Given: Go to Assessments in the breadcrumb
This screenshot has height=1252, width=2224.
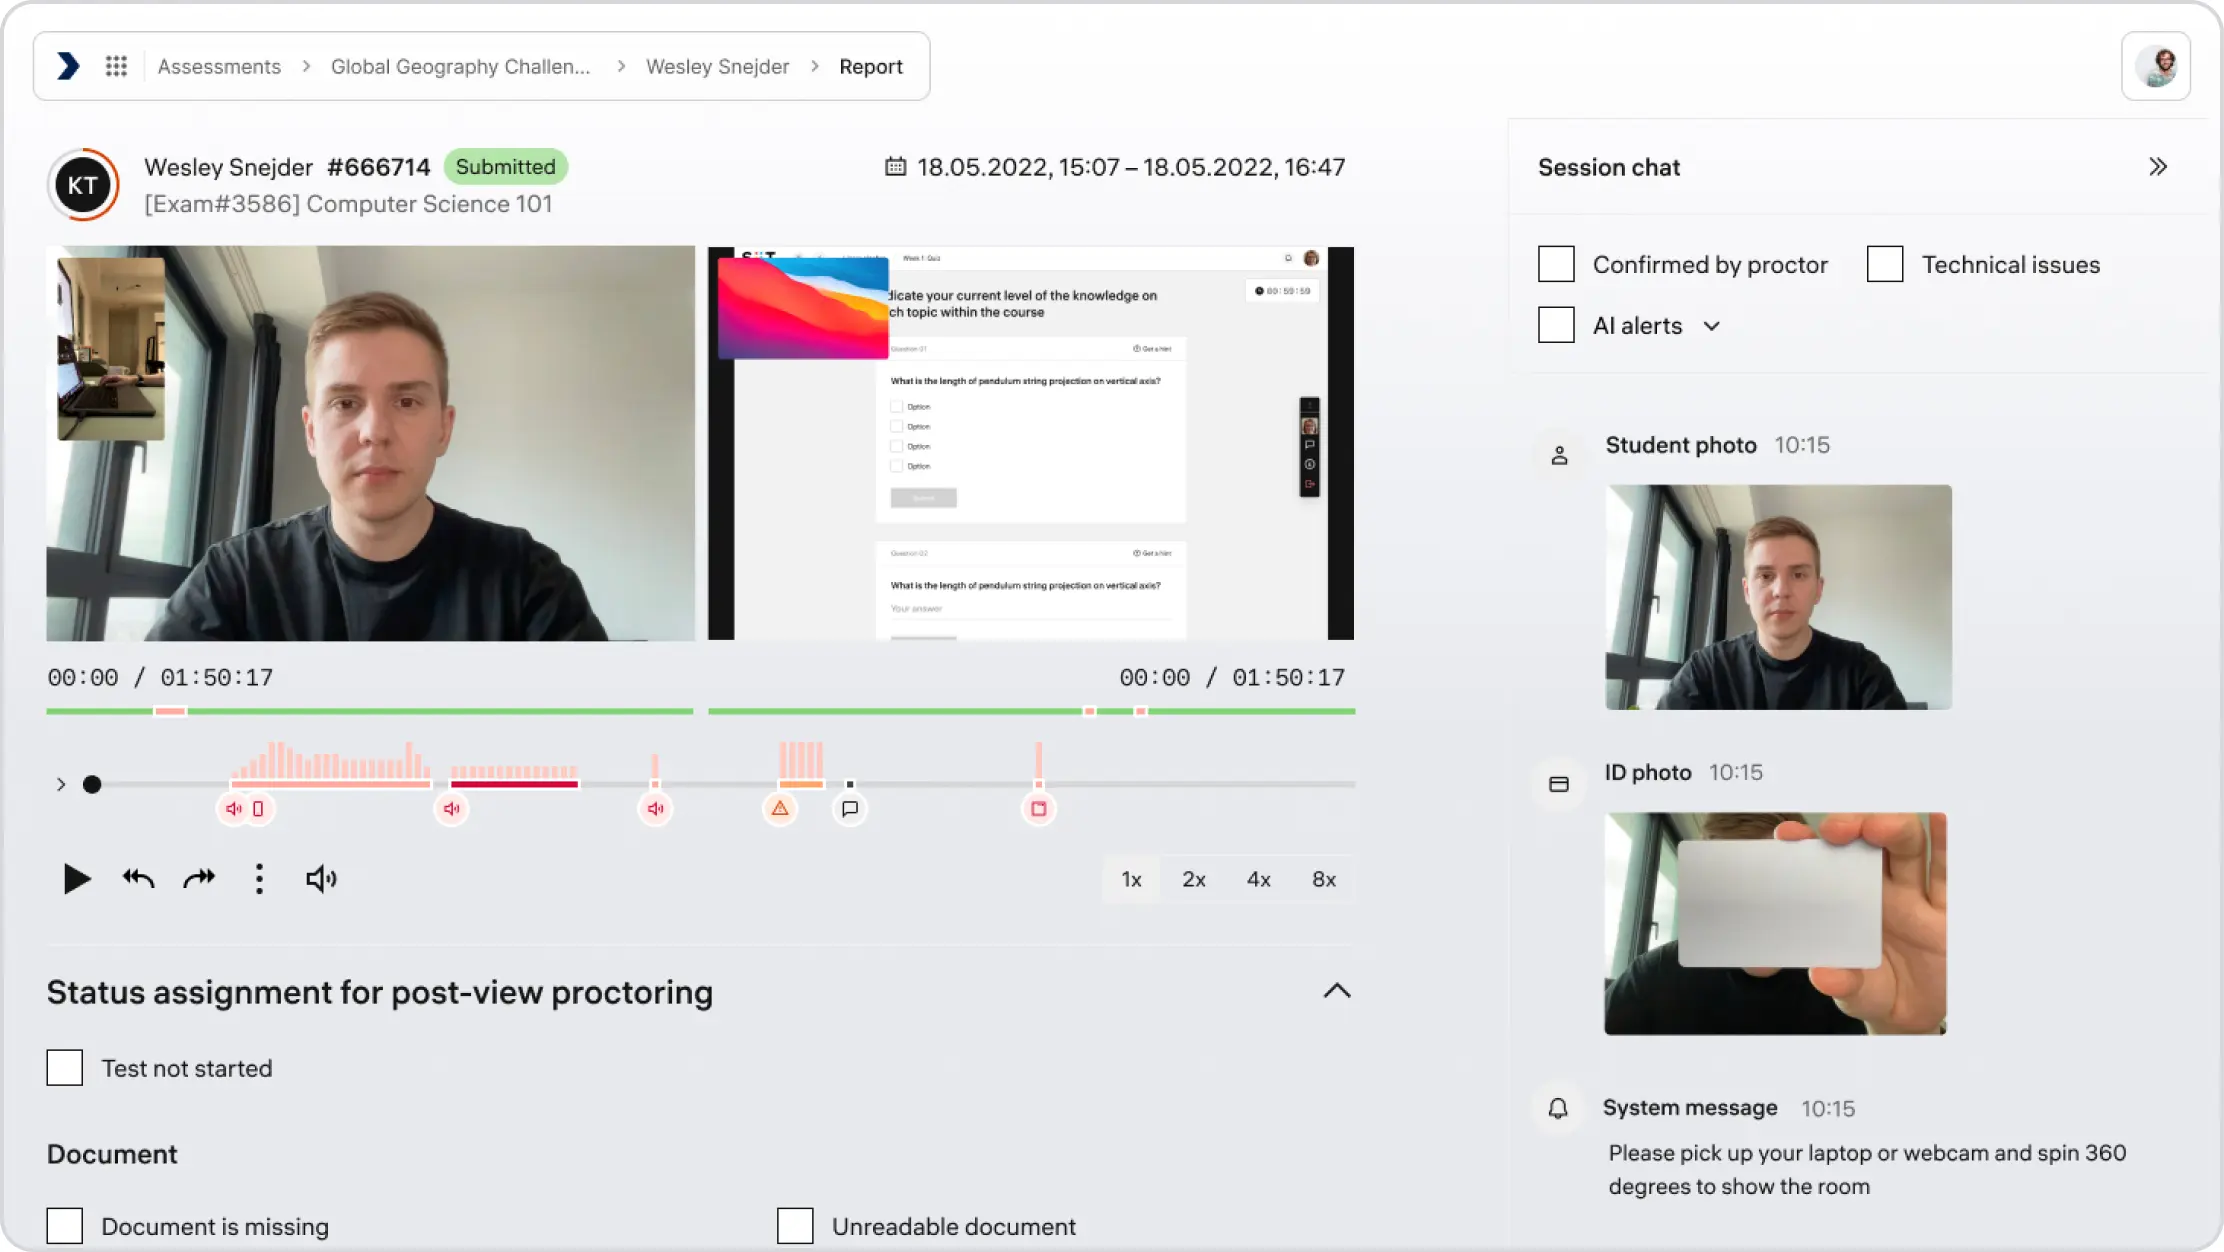Looking at the screenshot, I should [219, 66].
